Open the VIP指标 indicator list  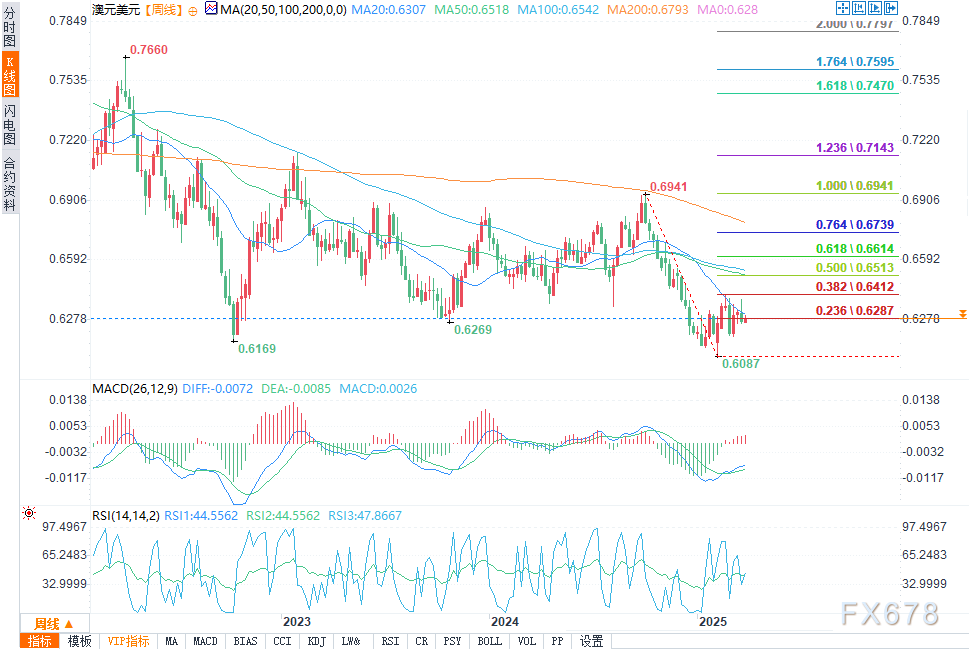tap(128, 641)
